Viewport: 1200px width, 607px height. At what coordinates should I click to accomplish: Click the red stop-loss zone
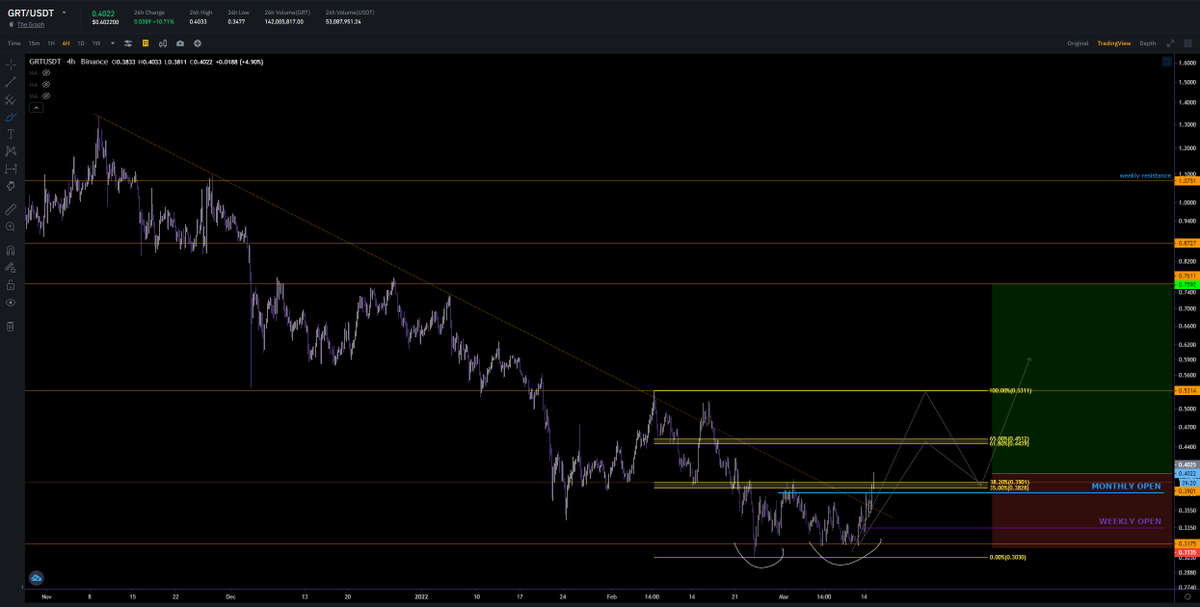(1080, 510)
